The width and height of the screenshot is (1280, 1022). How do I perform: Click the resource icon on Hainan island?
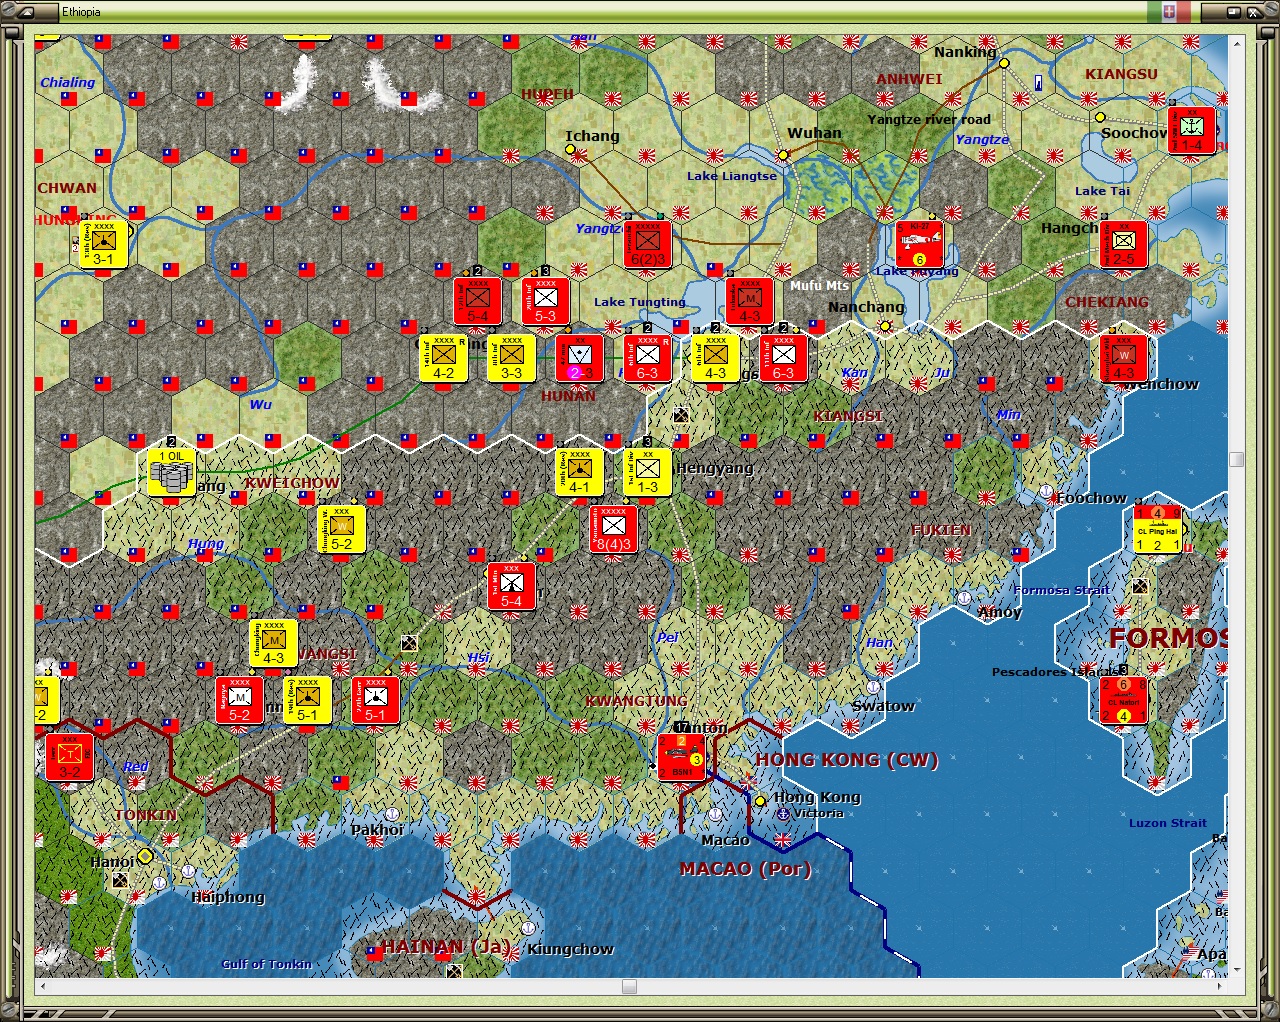(454, 970)
